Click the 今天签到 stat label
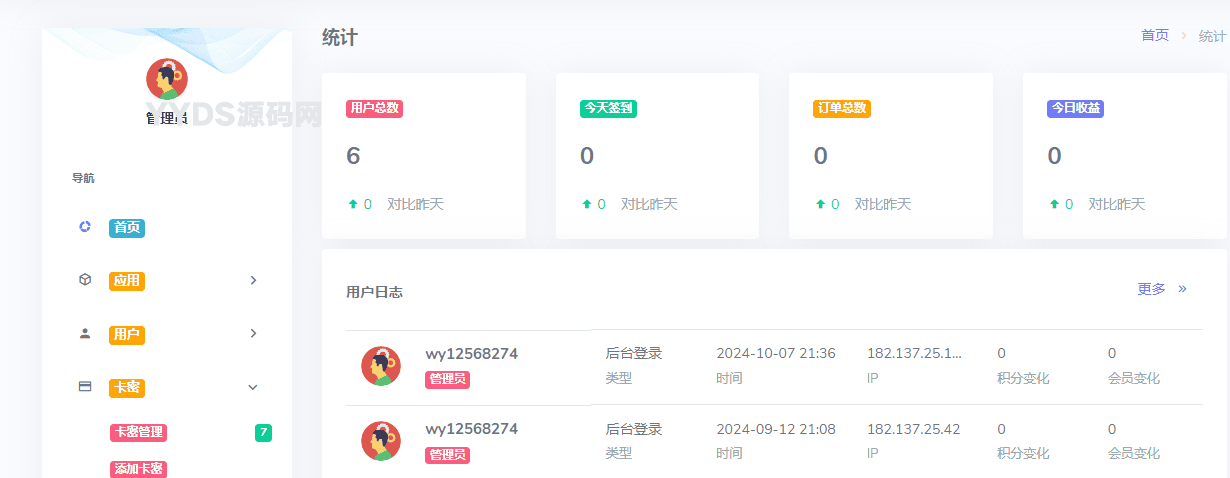1230x478 pixels. click(x=608, y=109)
